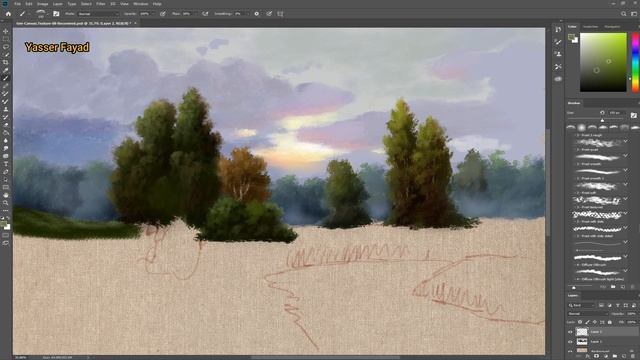Viewport: 640px width, 360px height.
Task: Hide the Background layer eye icon
Action: pos(571,351)
